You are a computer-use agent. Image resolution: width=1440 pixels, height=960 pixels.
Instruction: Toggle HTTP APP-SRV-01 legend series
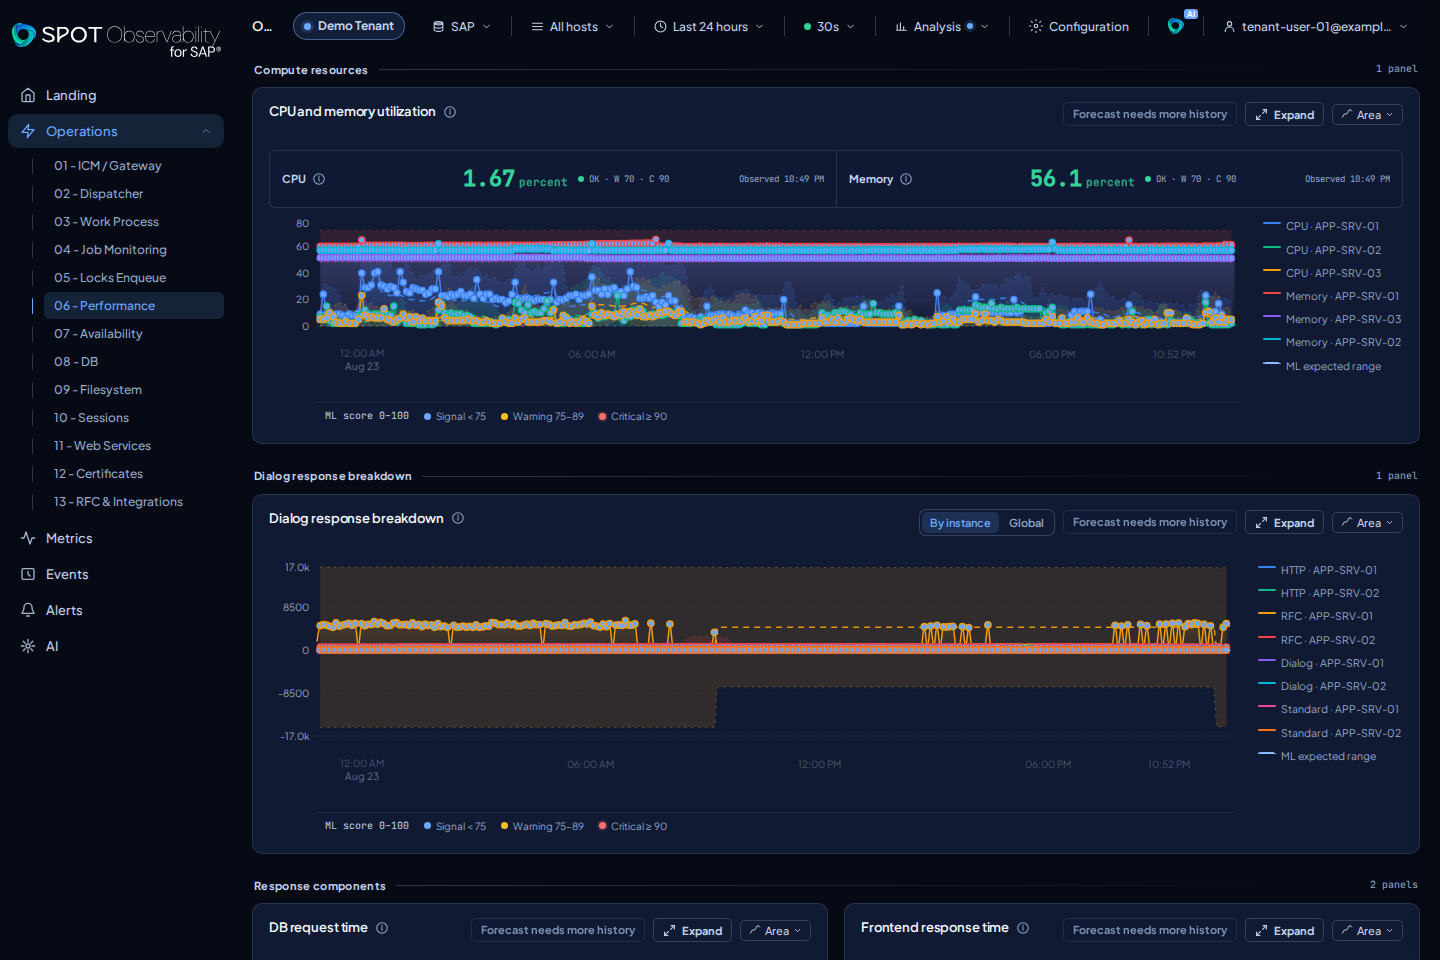1317,570
